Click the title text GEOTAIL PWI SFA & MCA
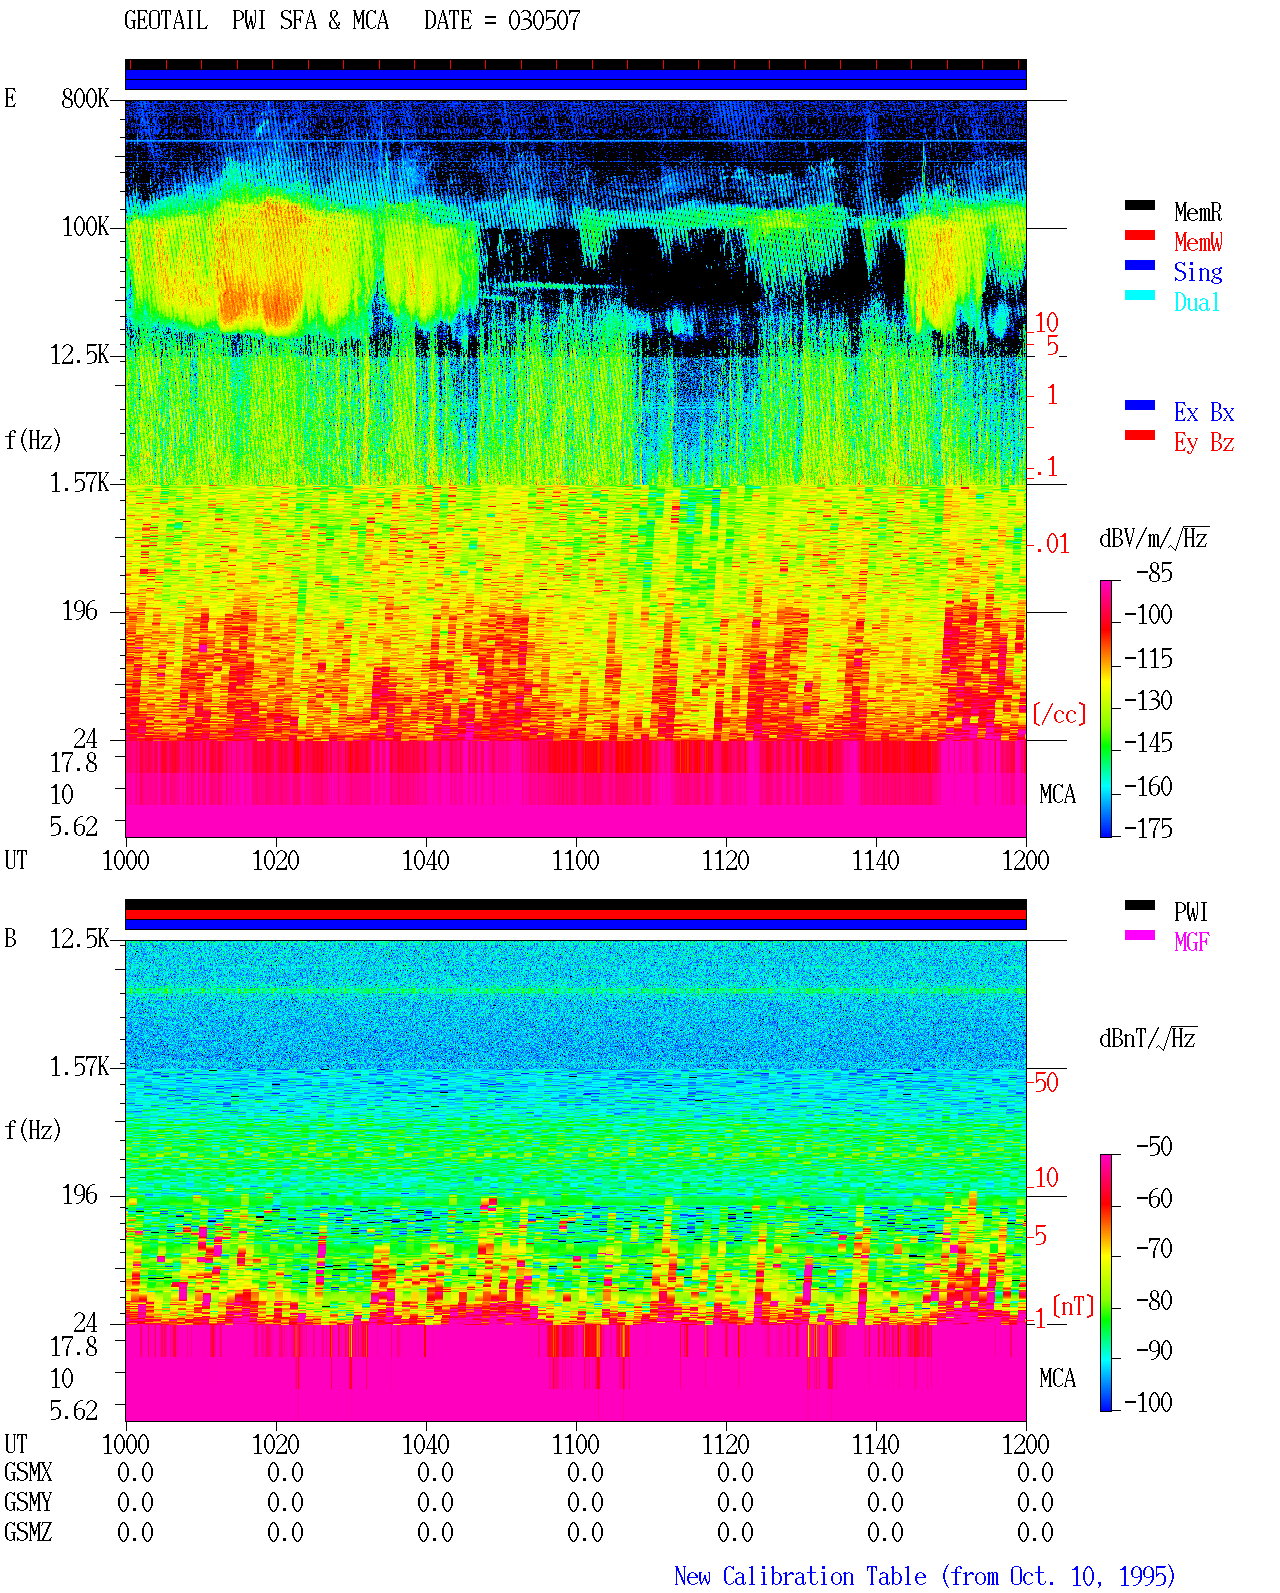 click(256, 20)
